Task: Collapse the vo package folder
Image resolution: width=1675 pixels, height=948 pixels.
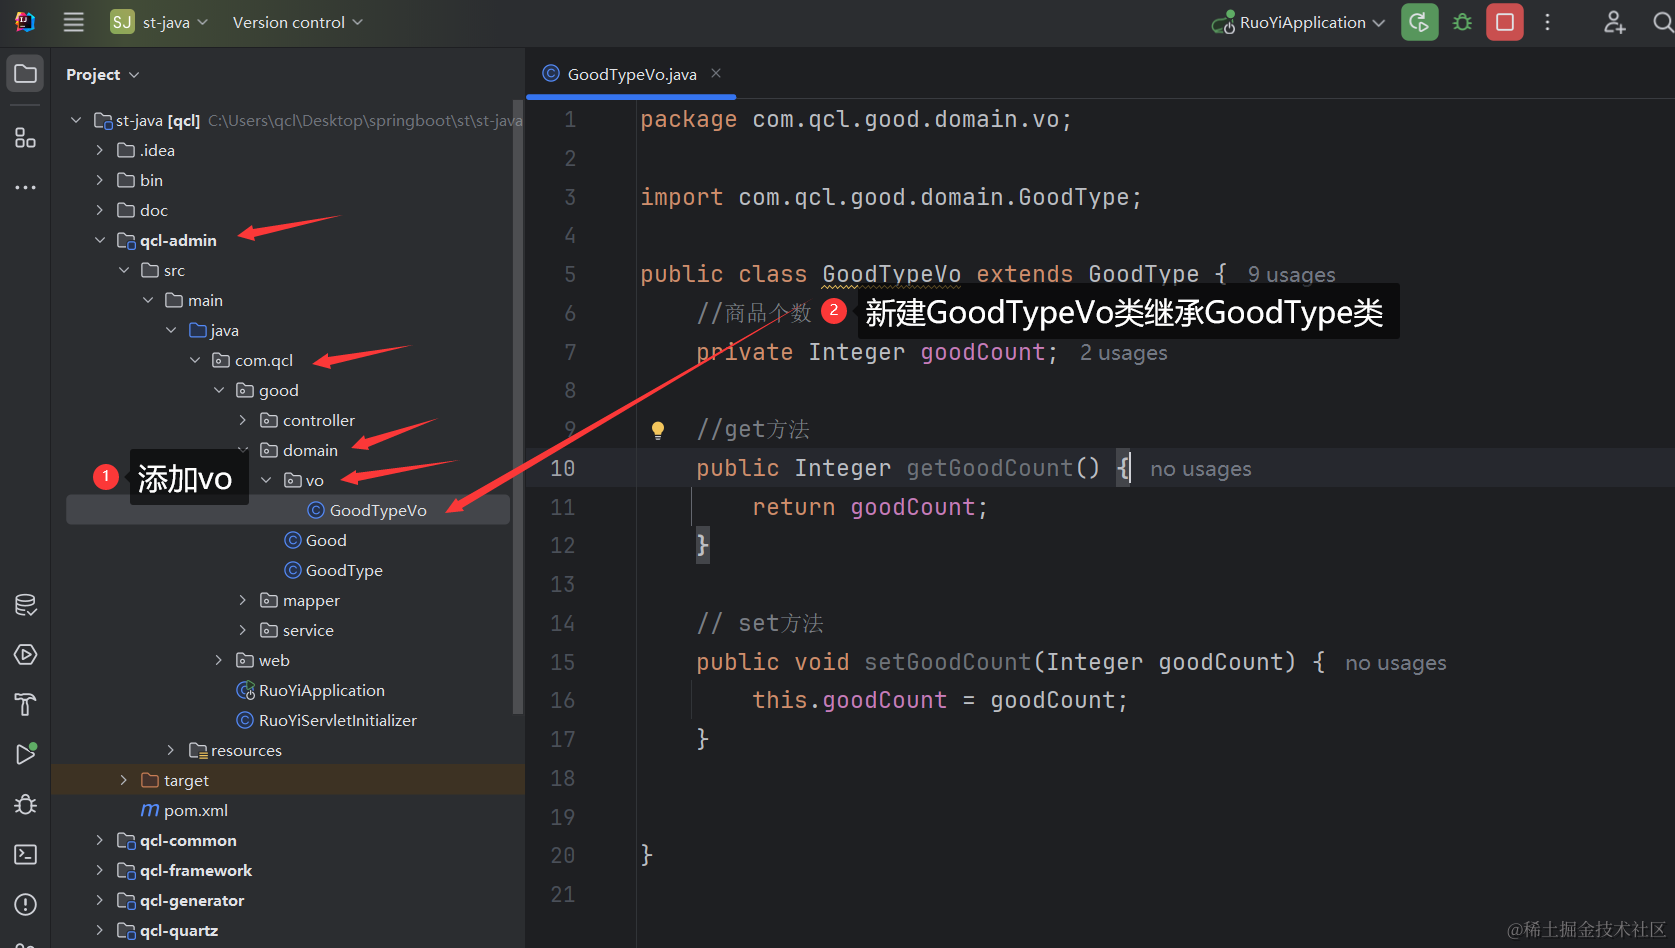Action: [x=266, y=480]
